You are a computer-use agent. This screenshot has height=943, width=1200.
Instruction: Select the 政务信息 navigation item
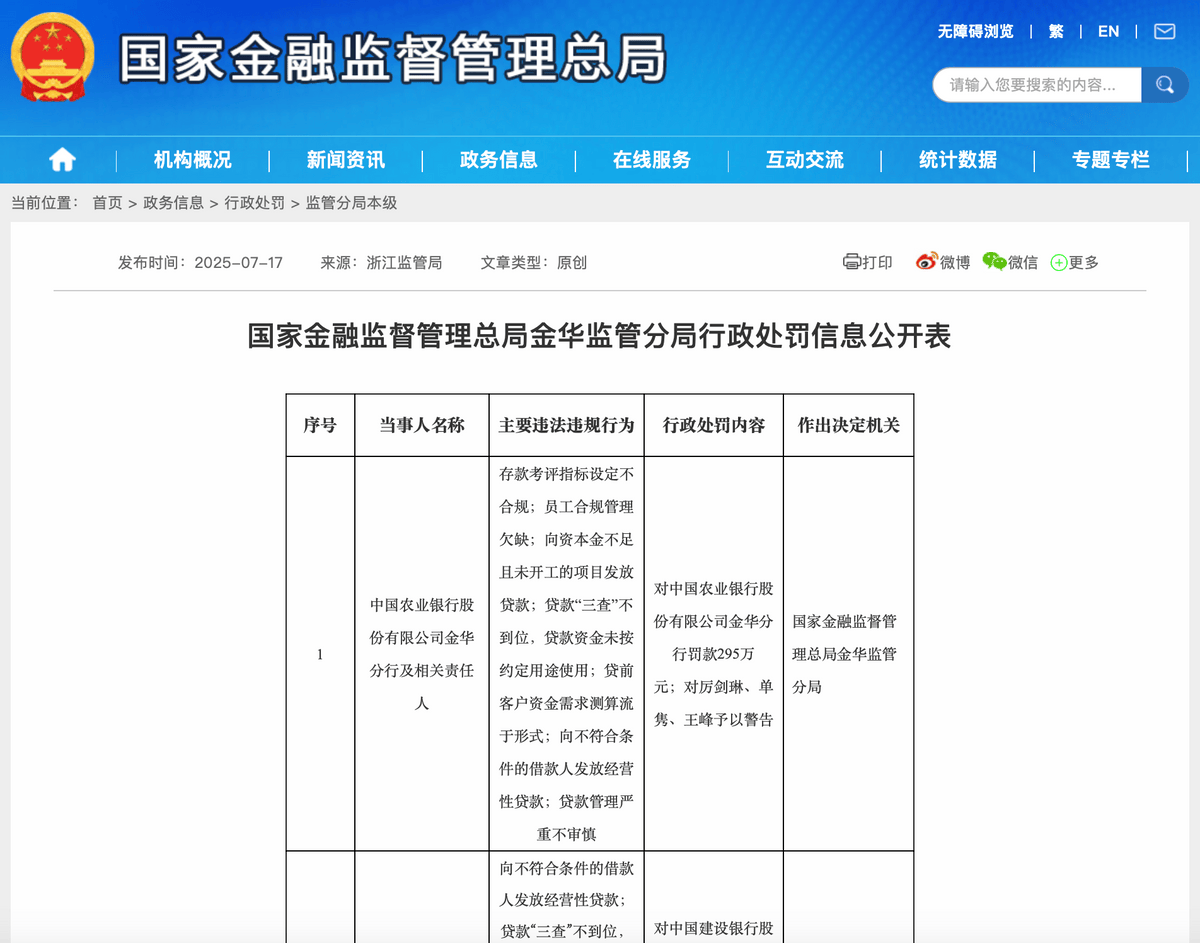[x=499, y=160]
